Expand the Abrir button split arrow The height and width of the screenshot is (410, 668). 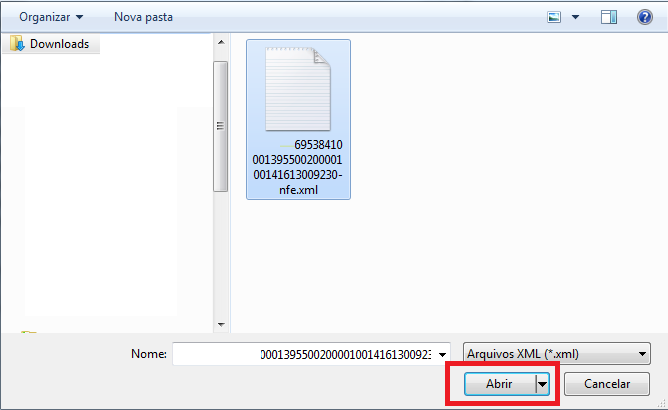coord(542,384)
